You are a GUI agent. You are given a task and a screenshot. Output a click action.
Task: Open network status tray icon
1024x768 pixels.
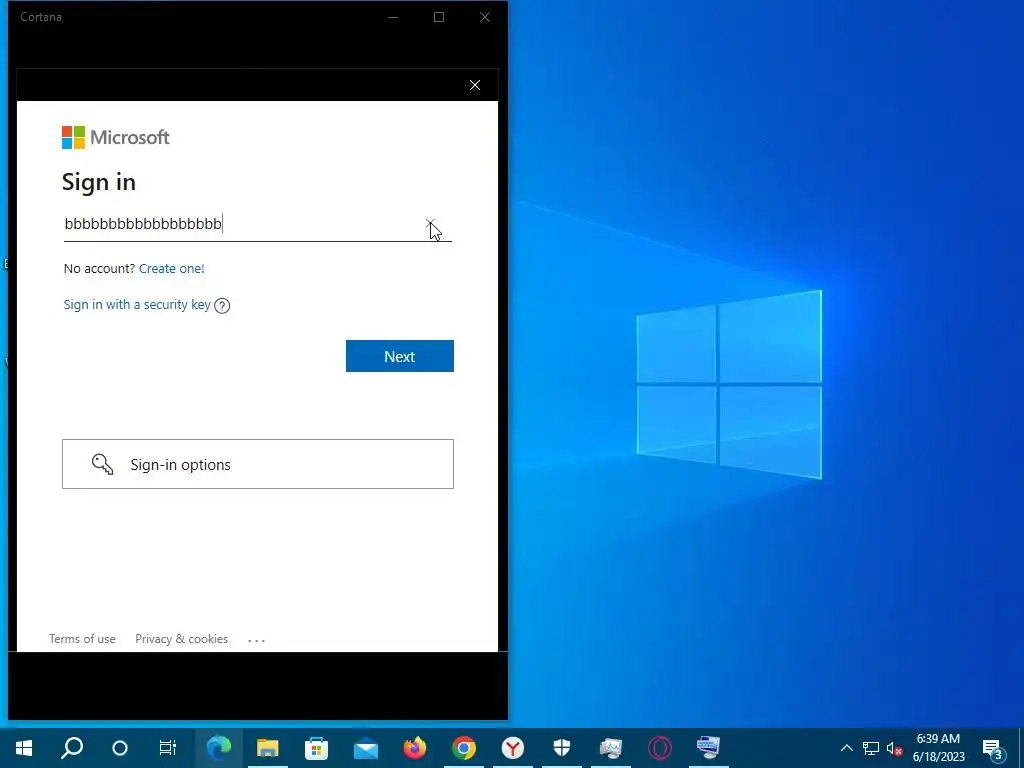point(871,748)
